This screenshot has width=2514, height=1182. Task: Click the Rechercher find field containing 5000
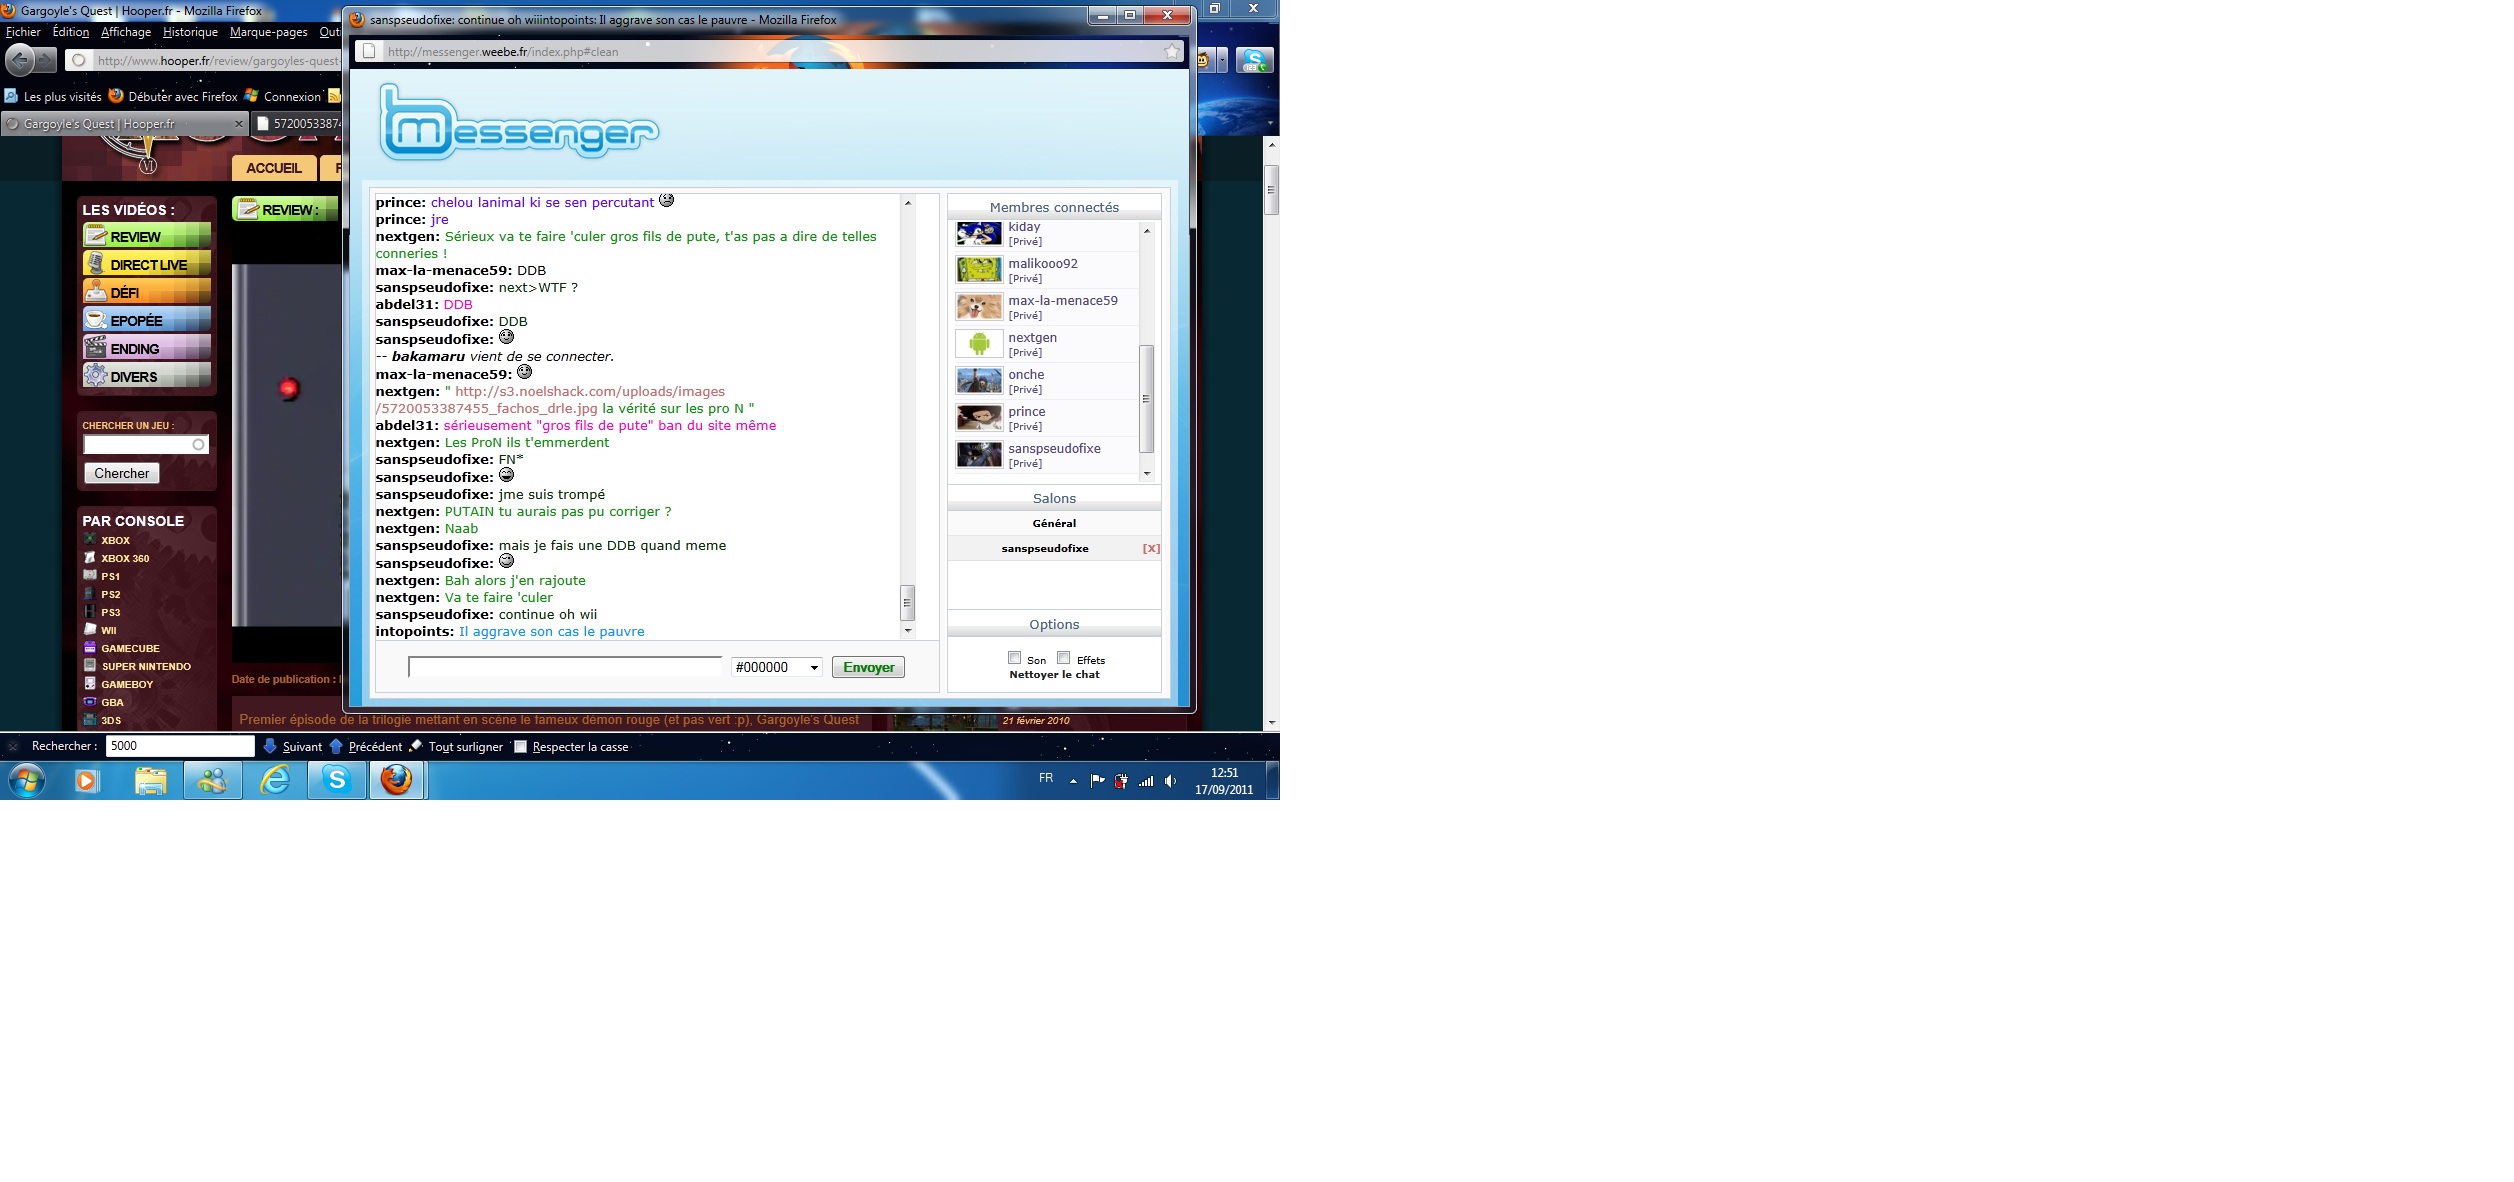tap(180, 746)
